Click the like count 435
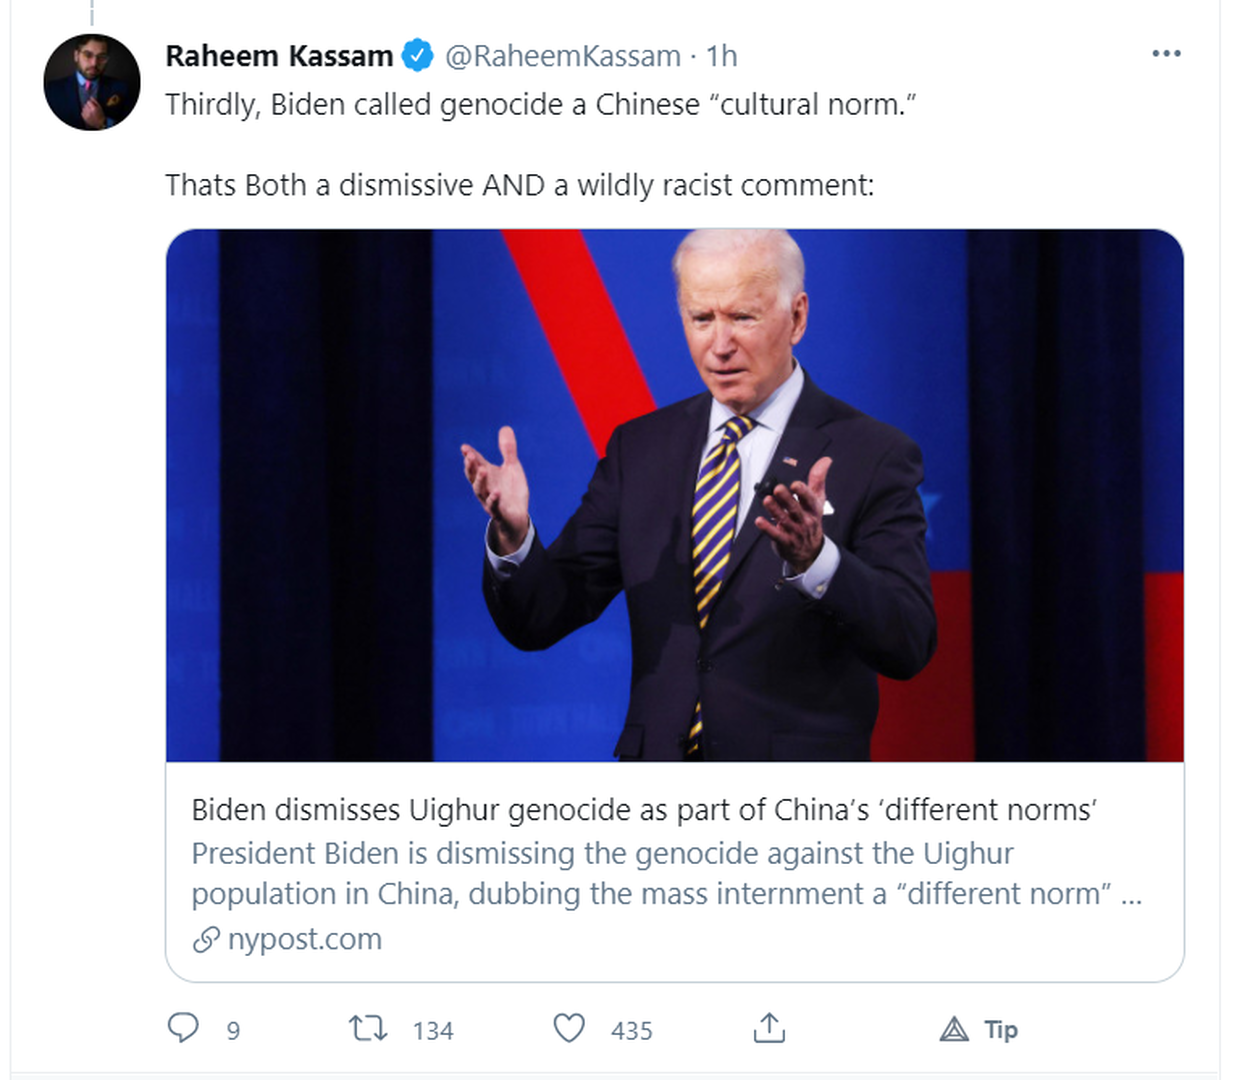The width and height of the screenshot is (1258, 1080). [632, 1031]
